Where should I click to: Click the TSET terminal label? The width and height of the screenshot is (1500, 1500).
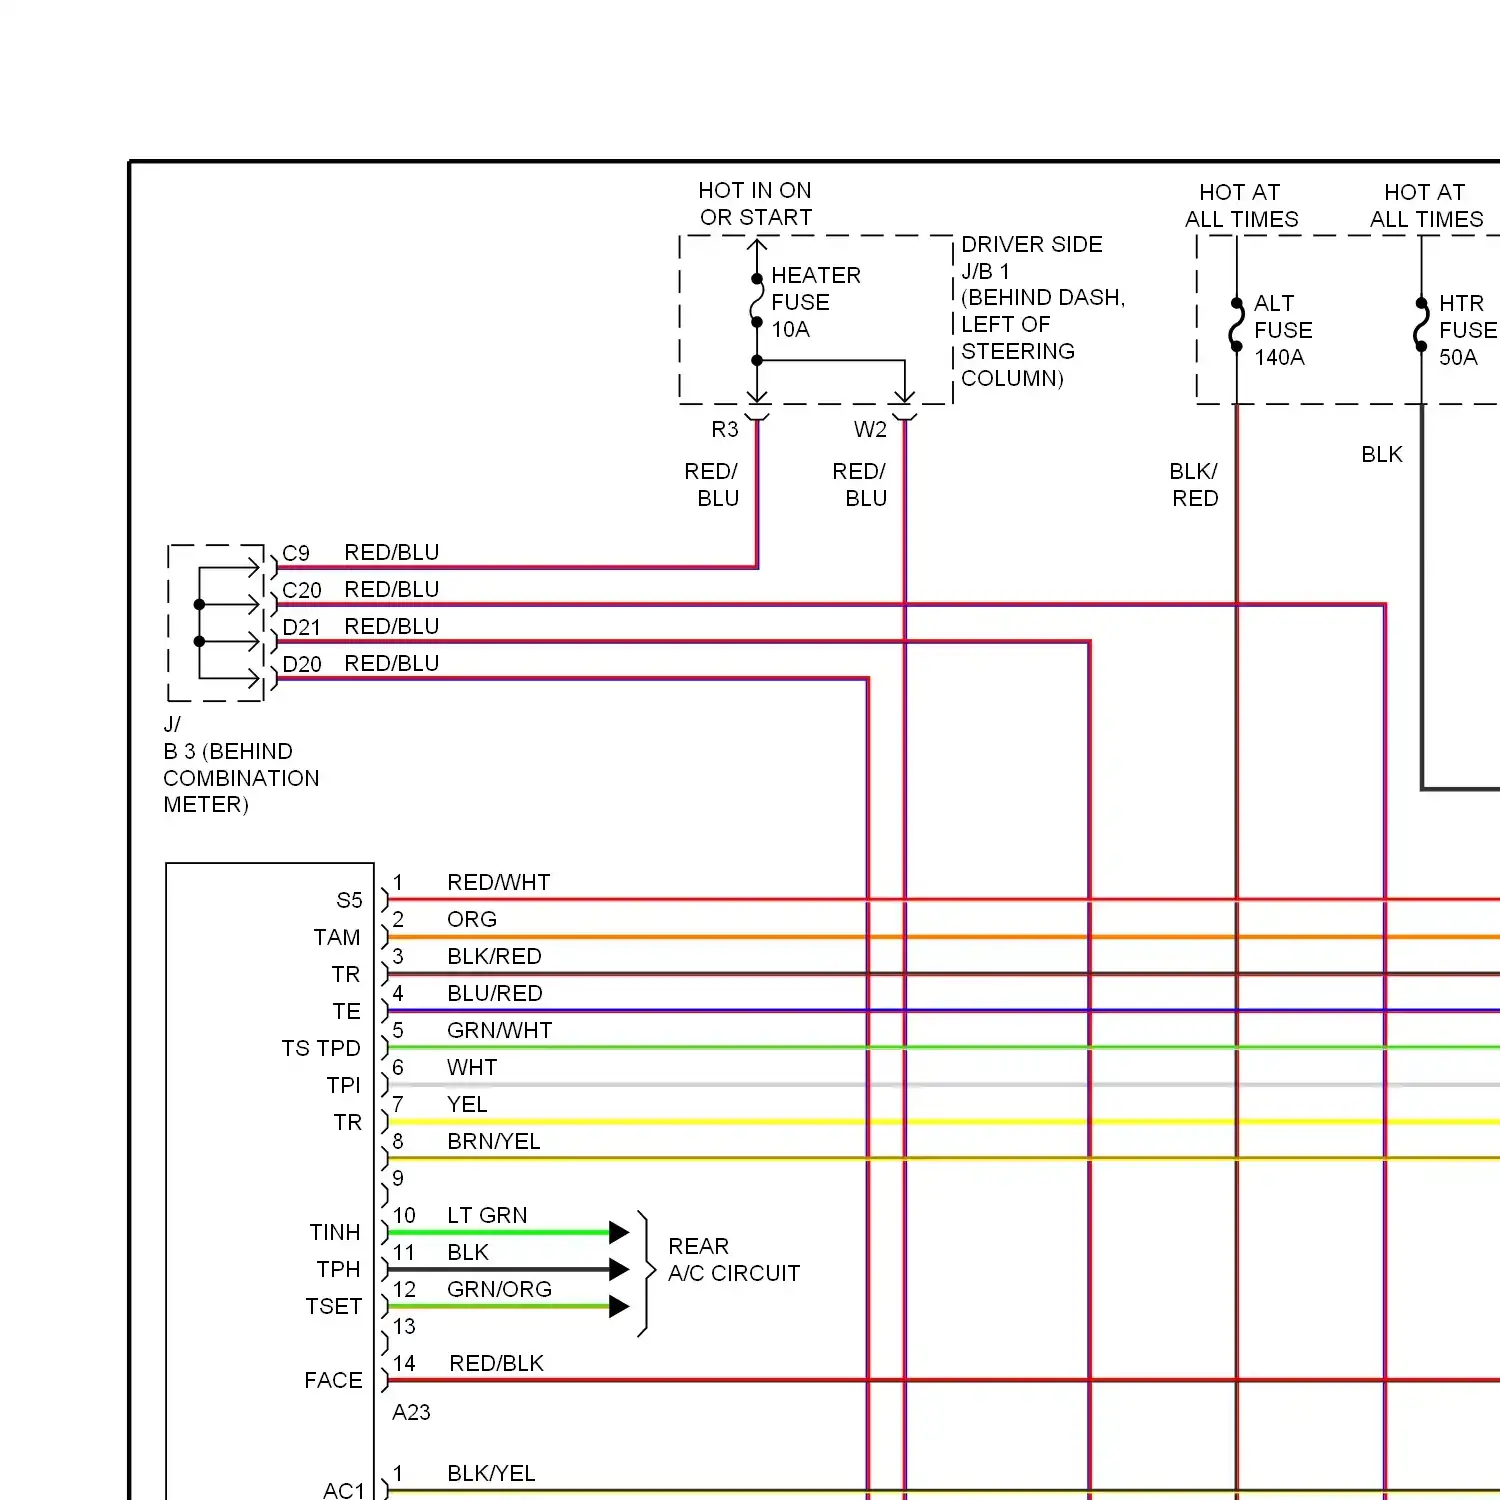point(334,1306)
